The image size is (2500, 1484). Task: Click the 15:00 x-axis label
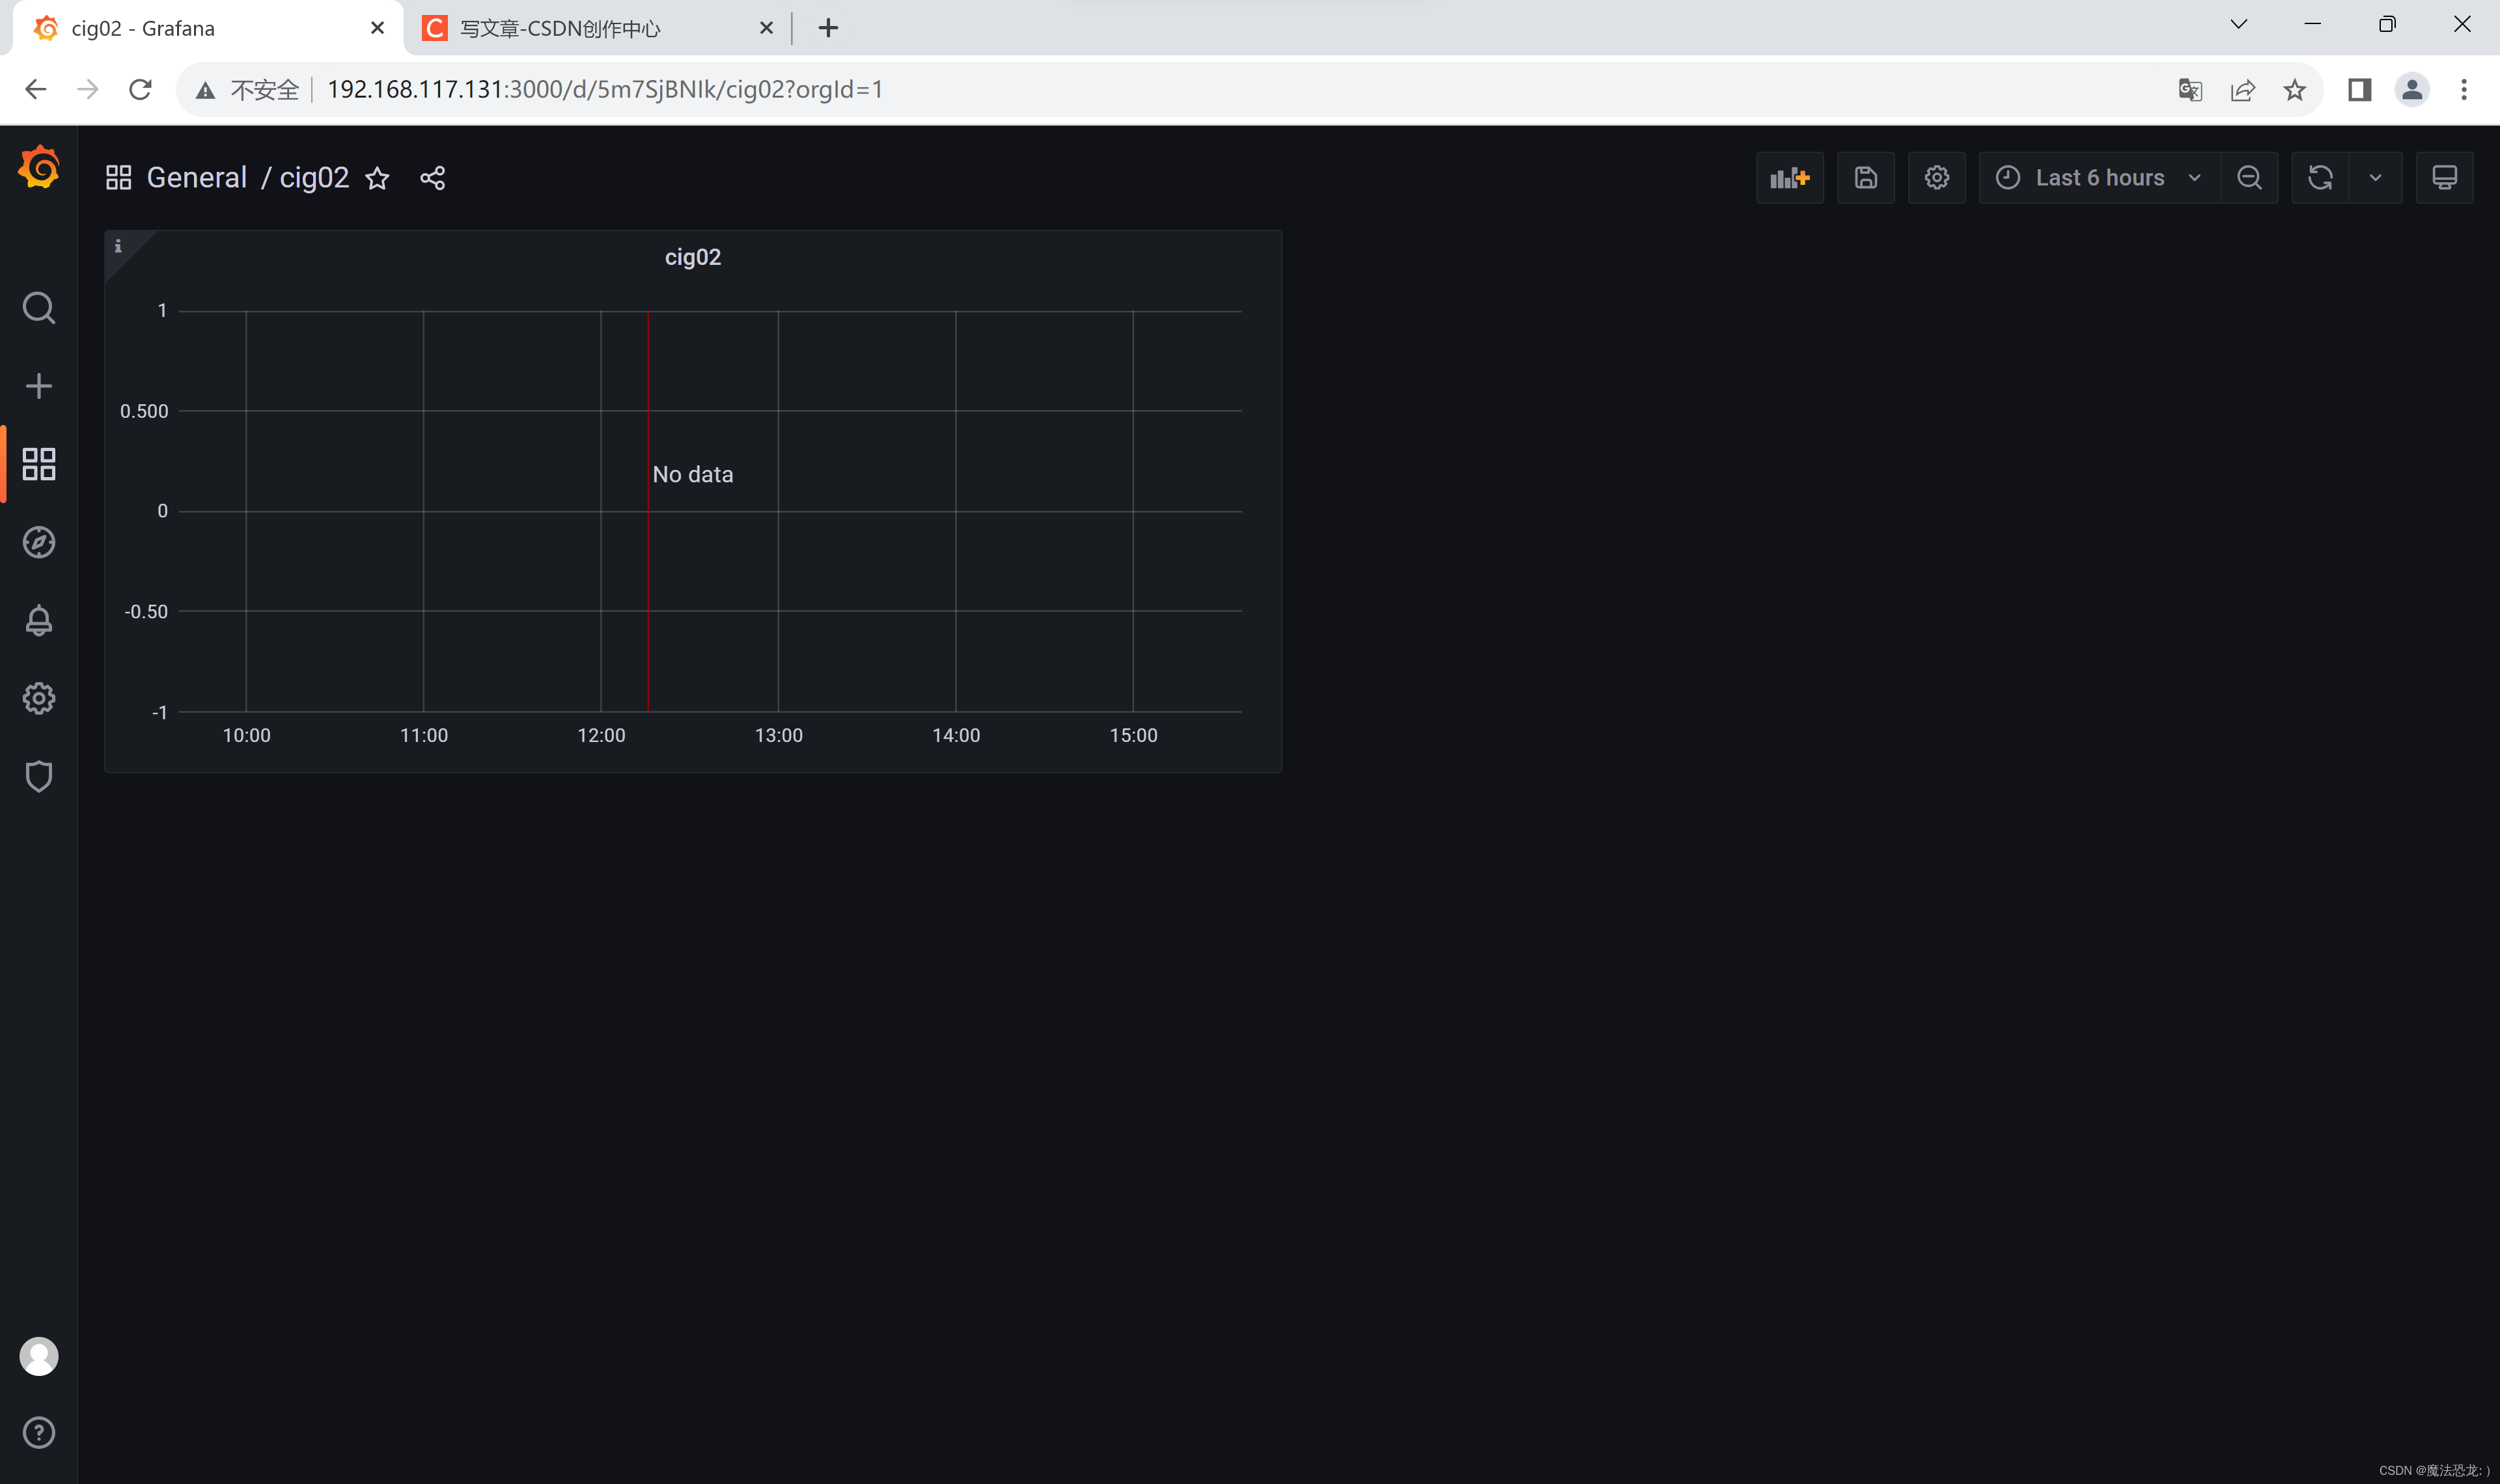(1133, 736)
